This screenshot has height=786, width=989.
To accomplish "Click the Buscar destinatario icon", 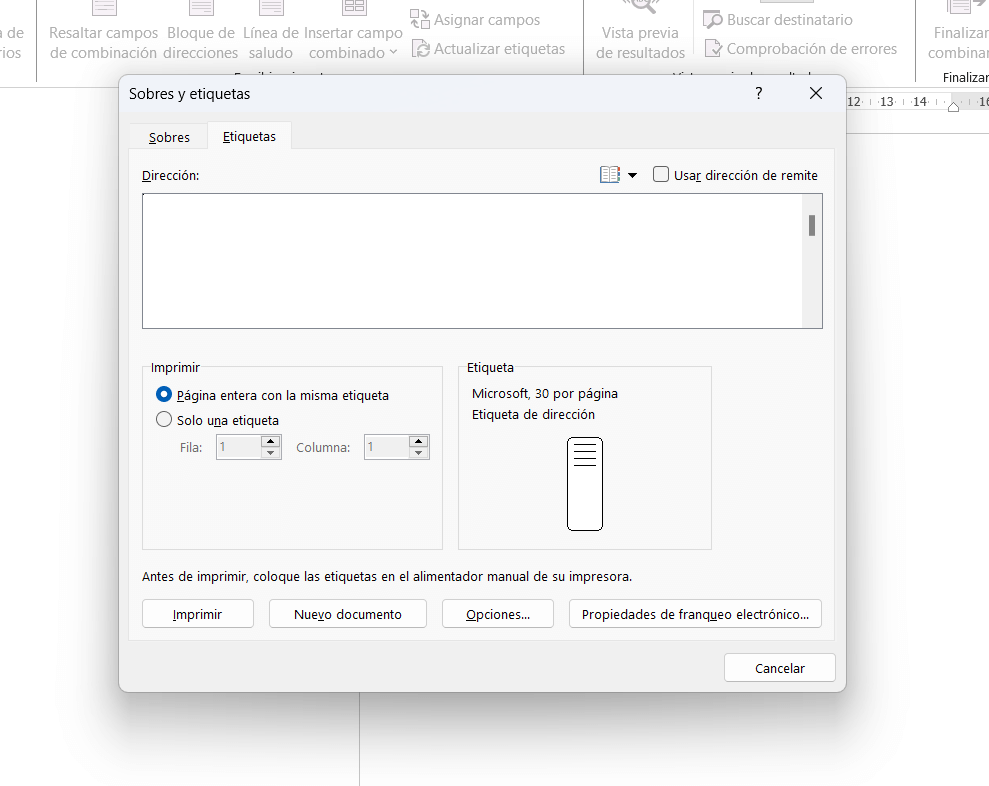I will coord(713,20).
